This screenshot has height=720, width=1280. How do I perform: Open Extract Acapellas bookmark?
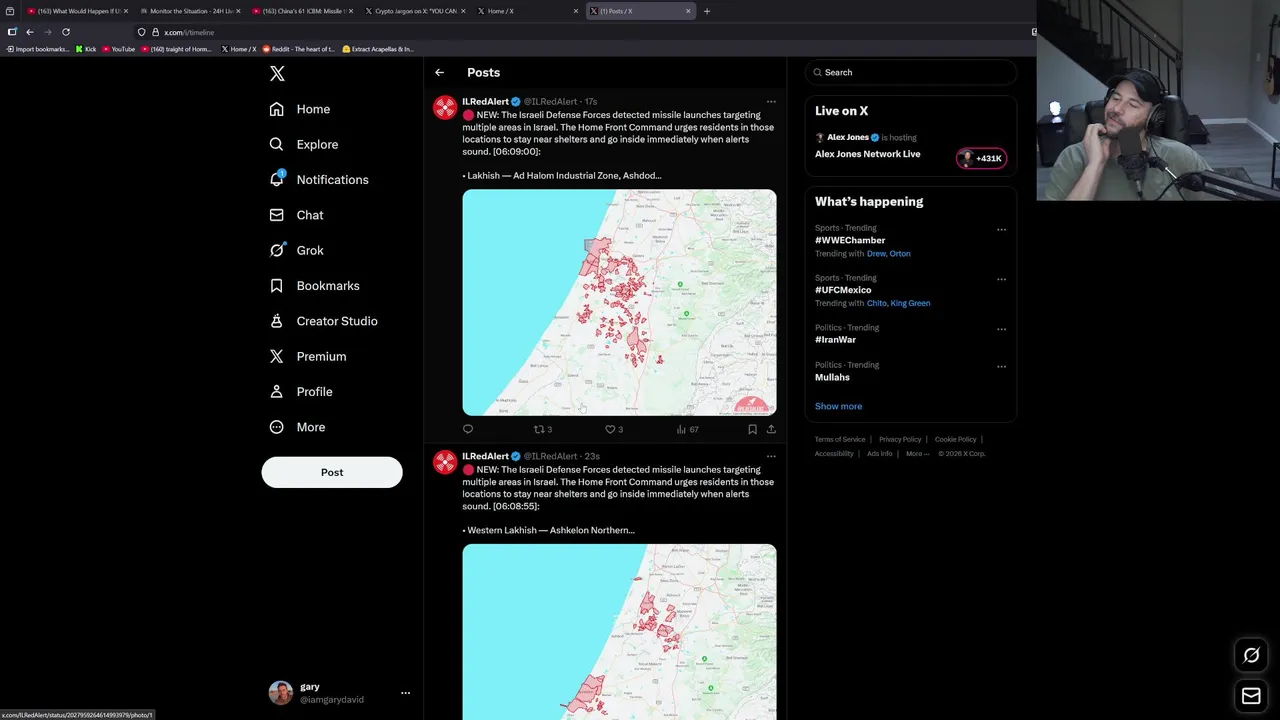tap(378, 49)
